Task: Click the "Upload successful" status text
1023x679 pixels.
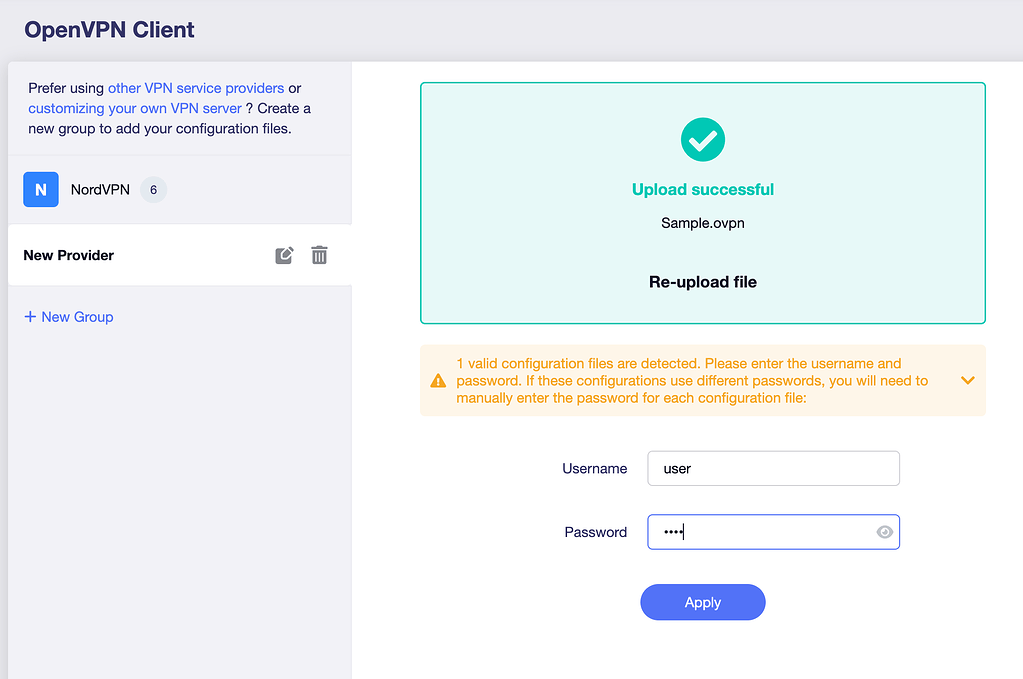Action: click(703, 190)
